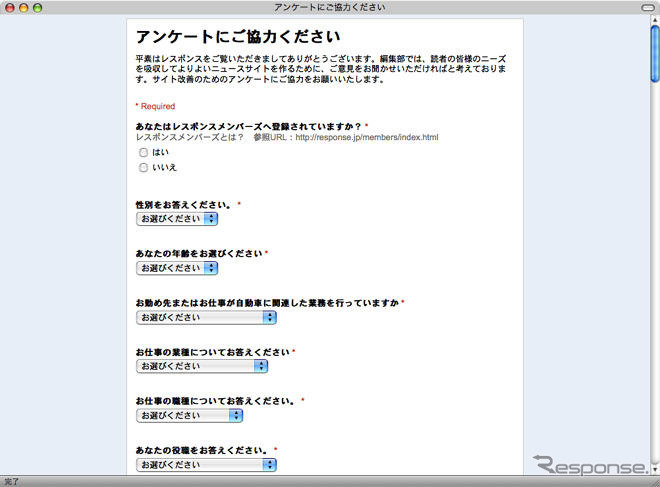Open the あなたの年齢をお選びください dropdown
This screenshot has width=660, height=487.
pos(177,268)
